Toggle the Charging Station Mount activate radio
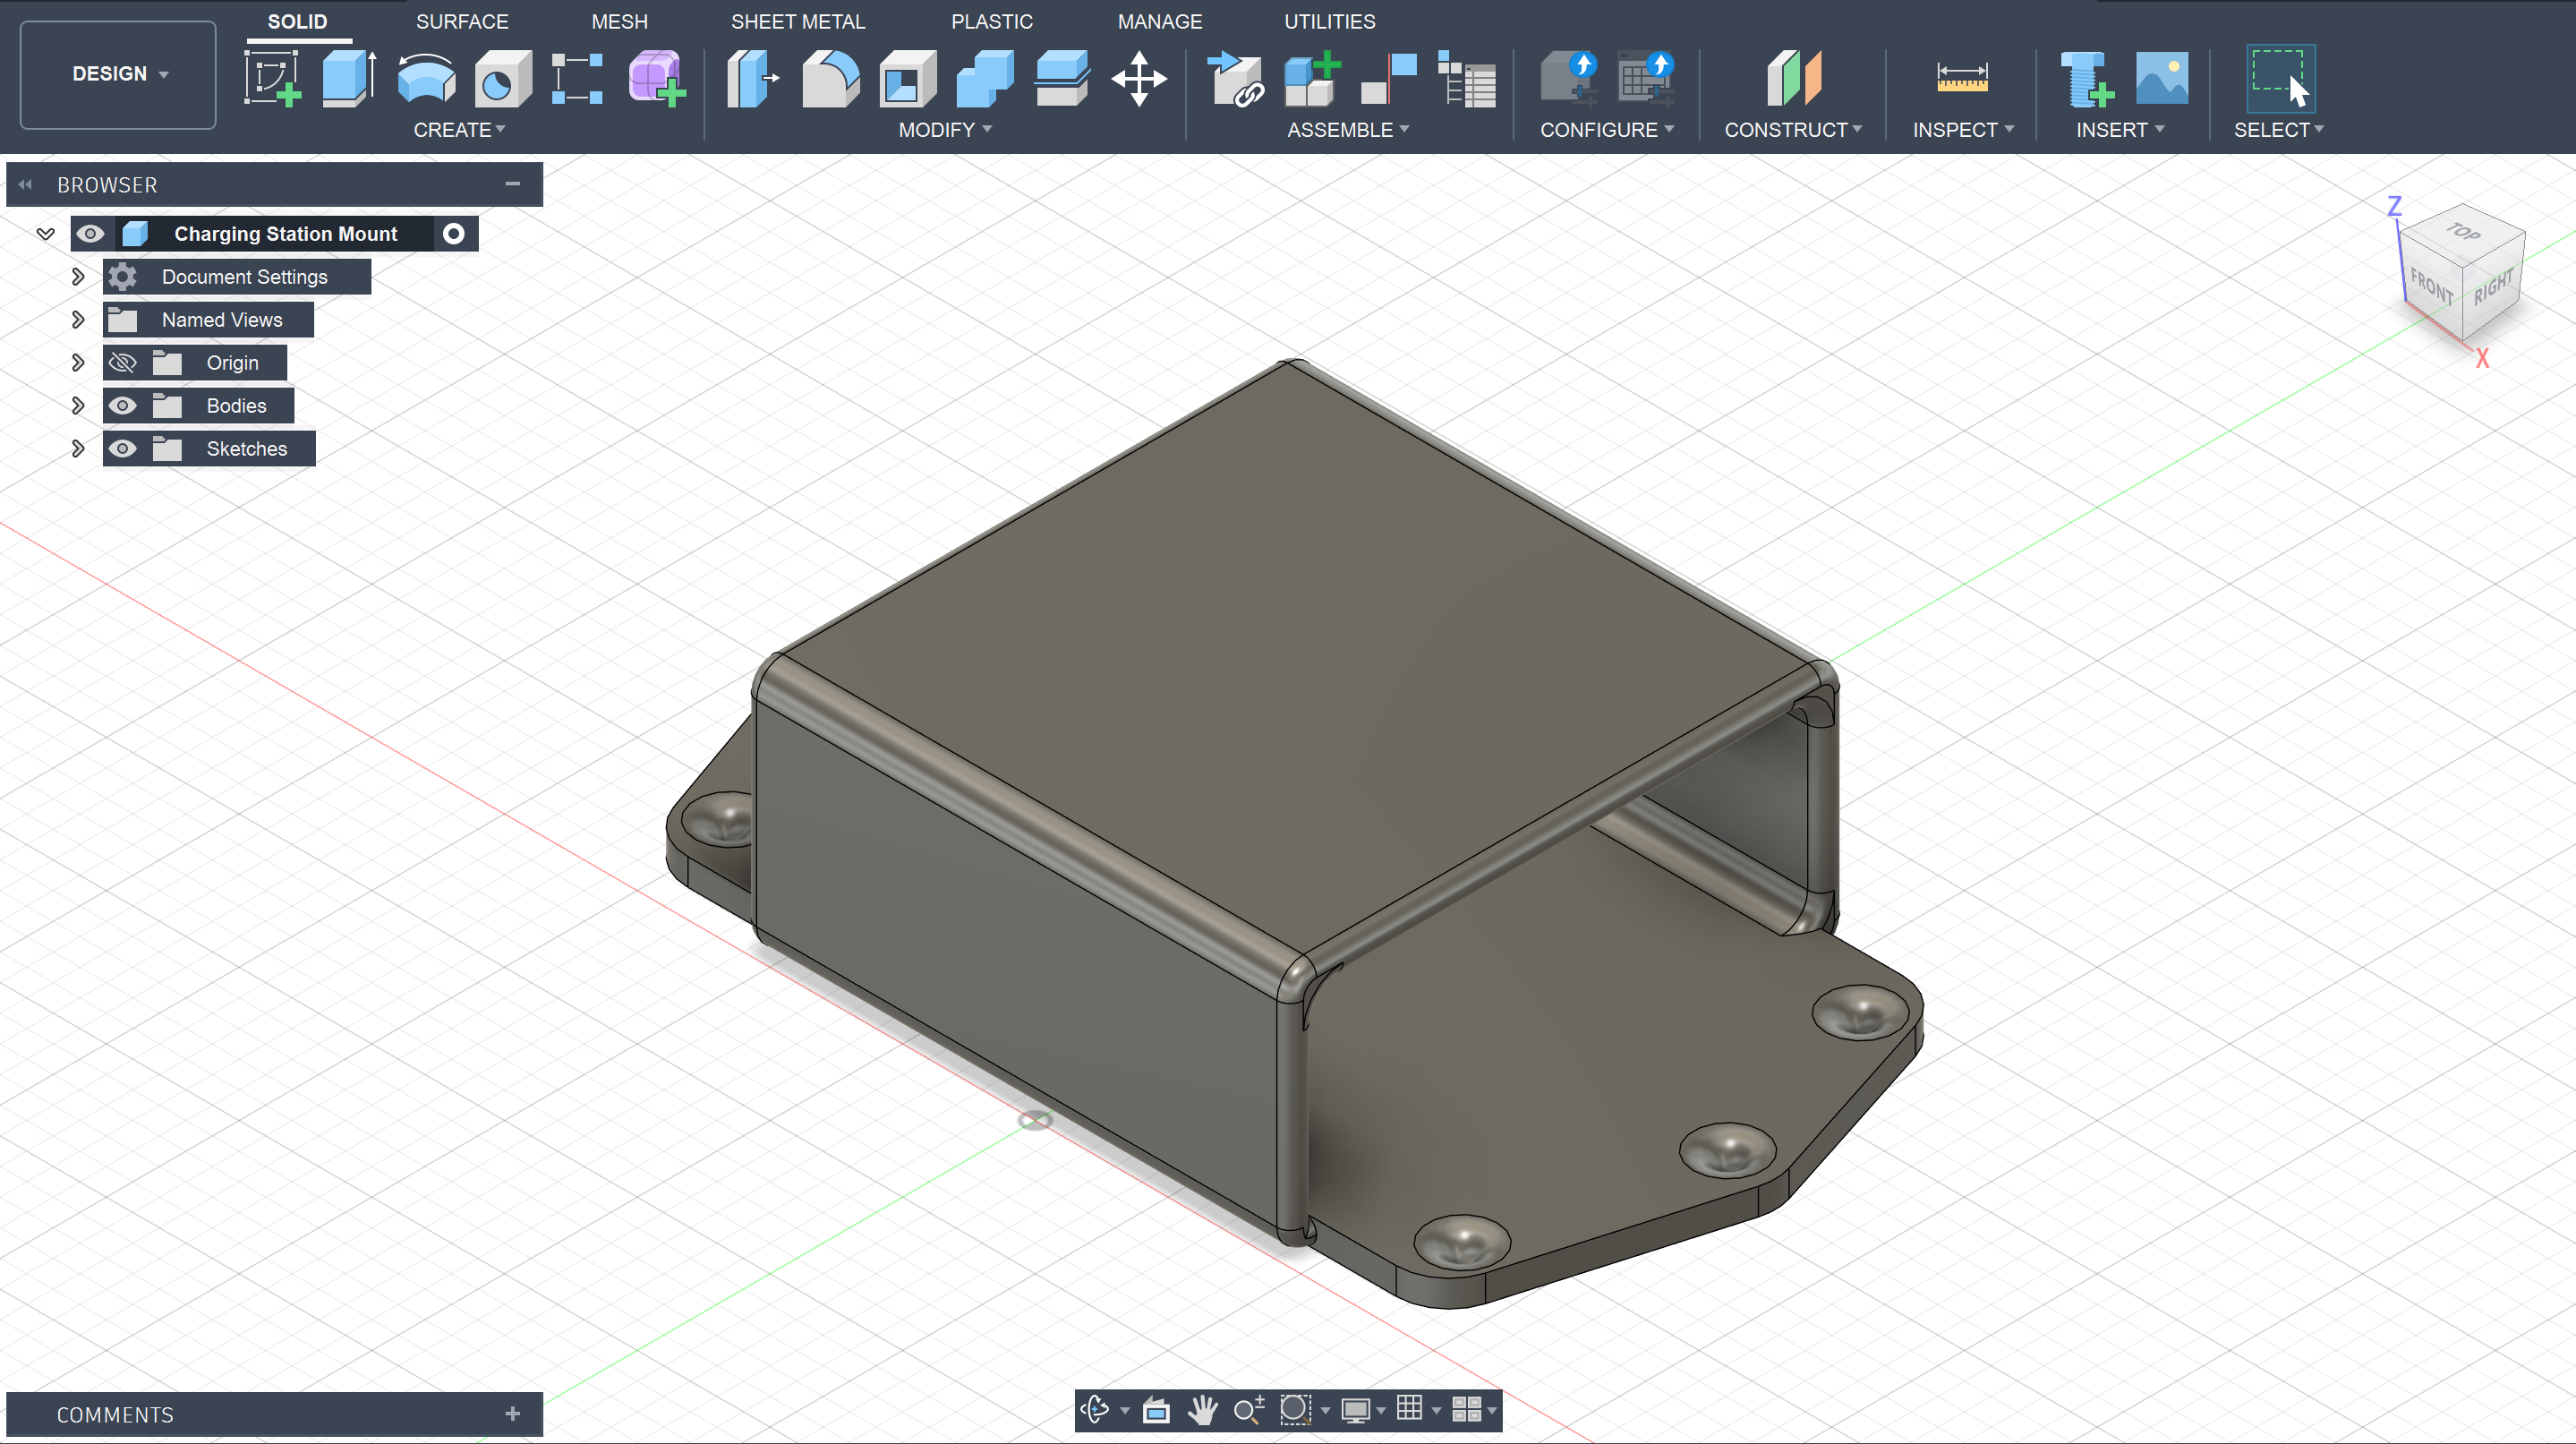This screenshot has height=1444, width=2576. tap(454, 234)
